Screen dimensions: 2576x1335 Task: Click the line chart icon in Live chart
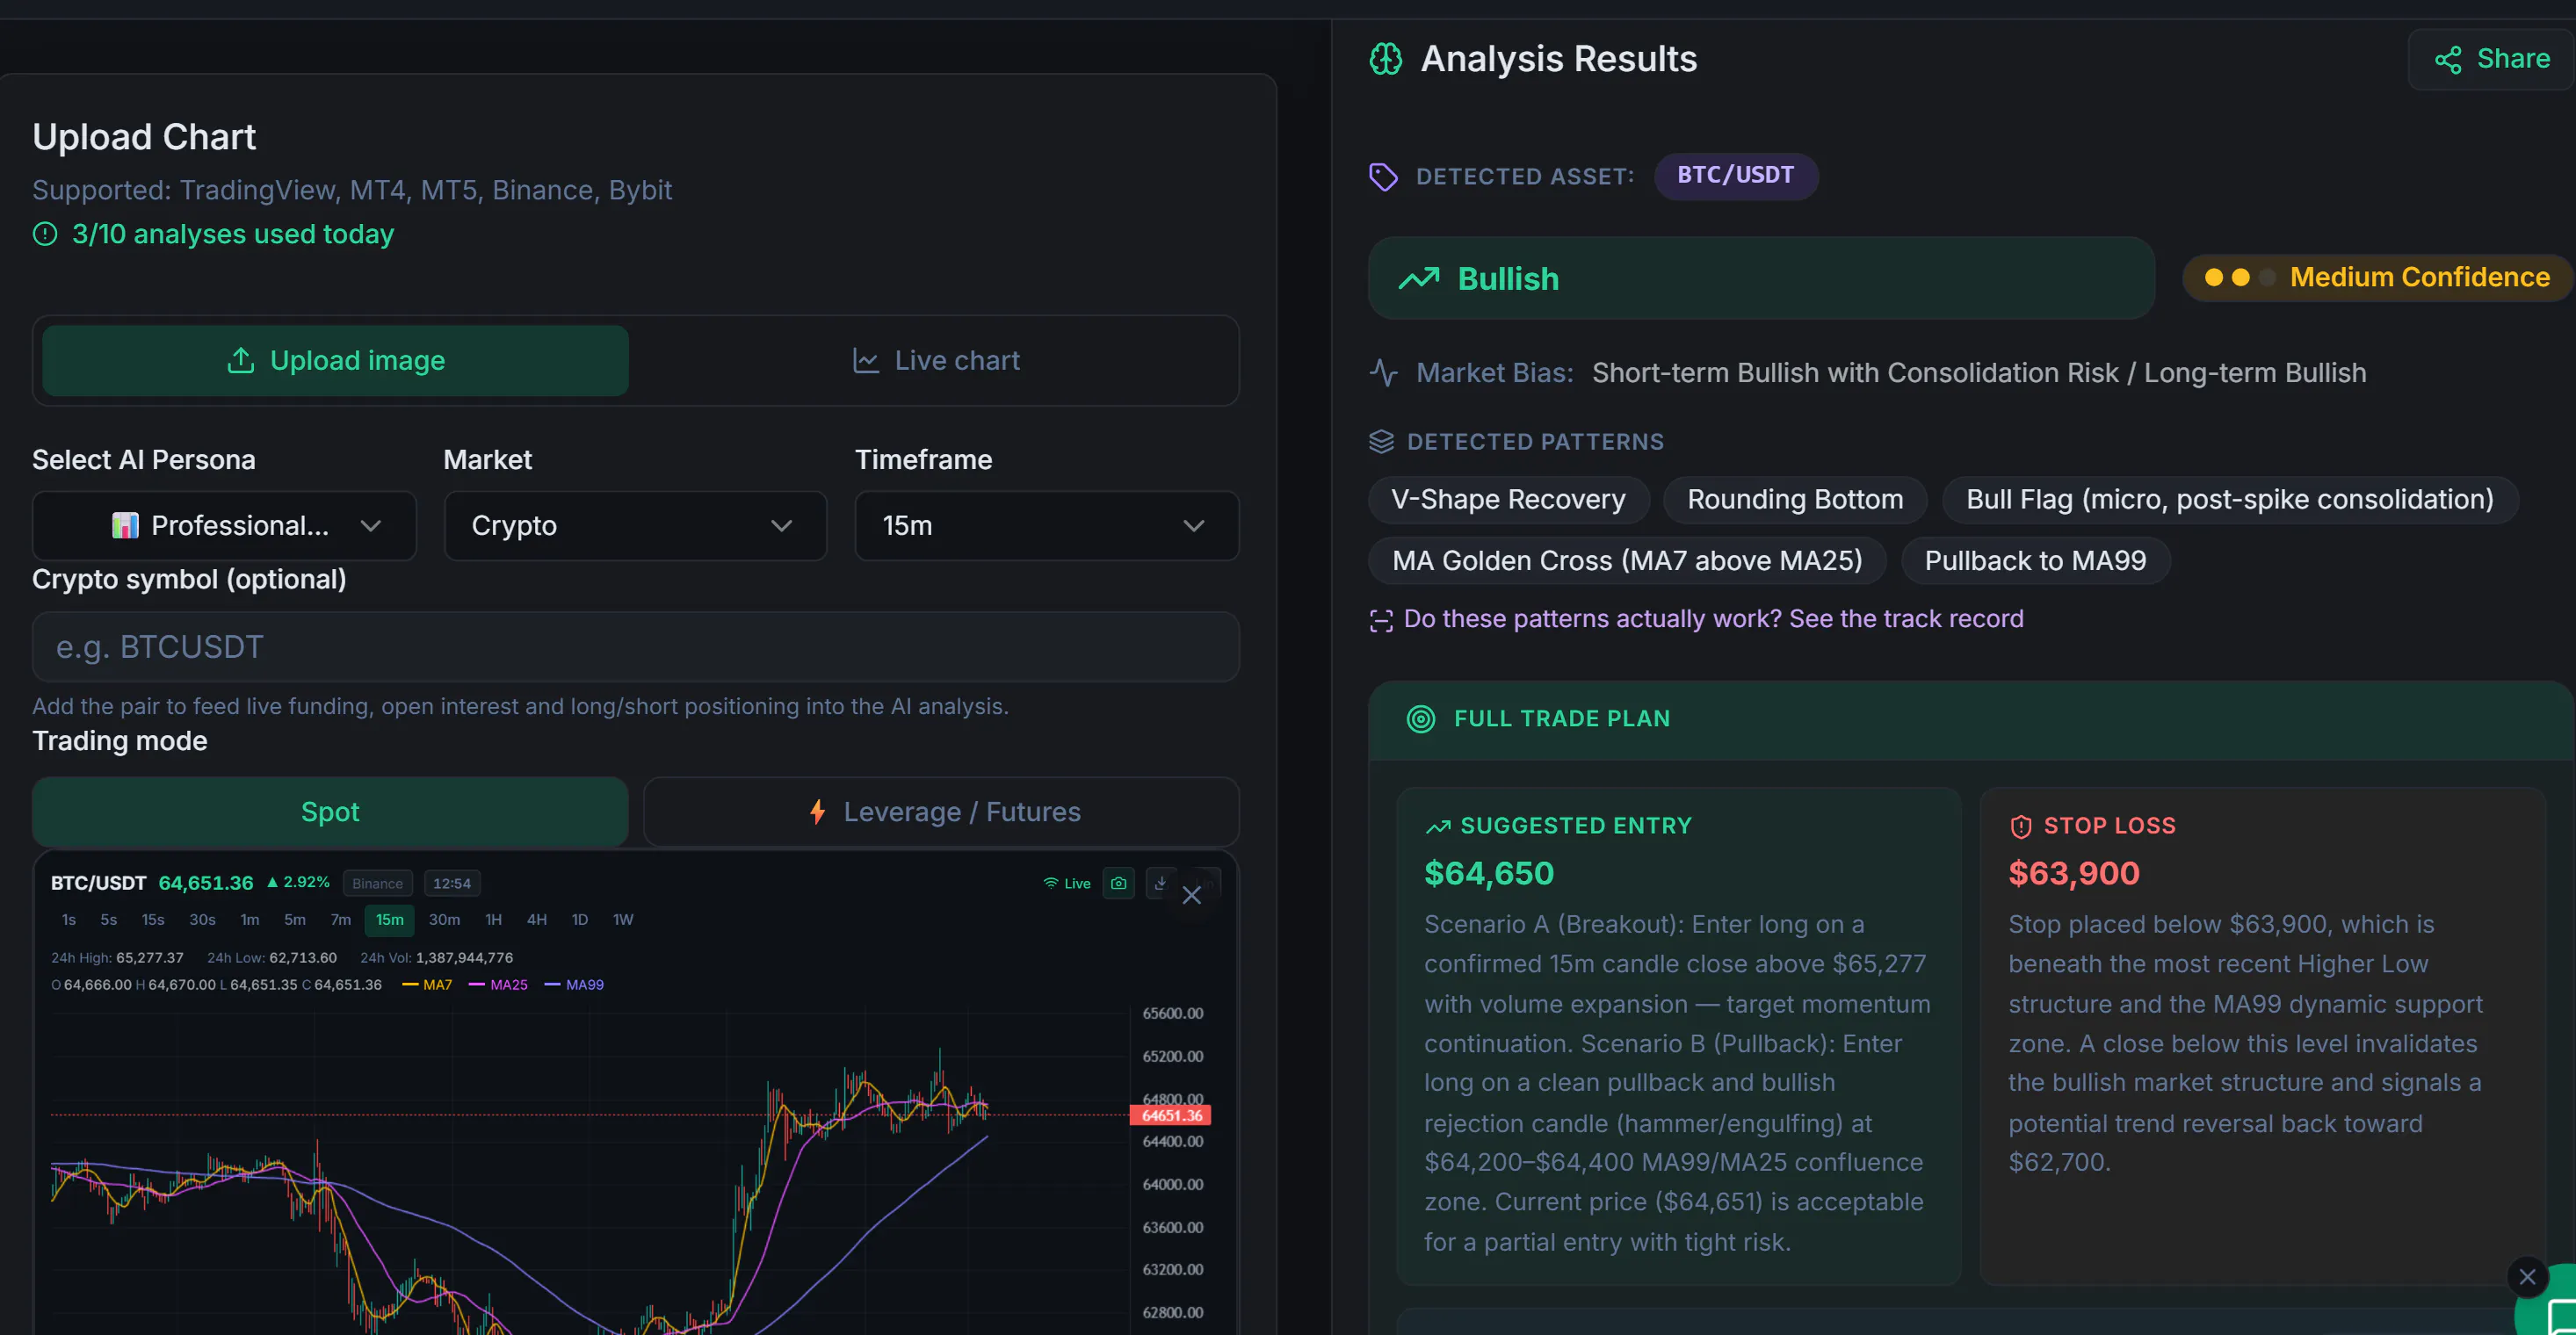pos(865,361)
